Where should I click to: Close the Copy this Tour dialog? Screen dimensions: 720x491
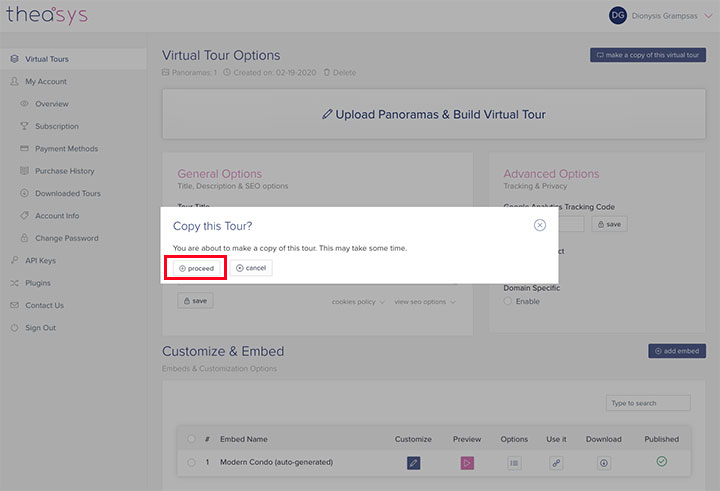point(540,225)
